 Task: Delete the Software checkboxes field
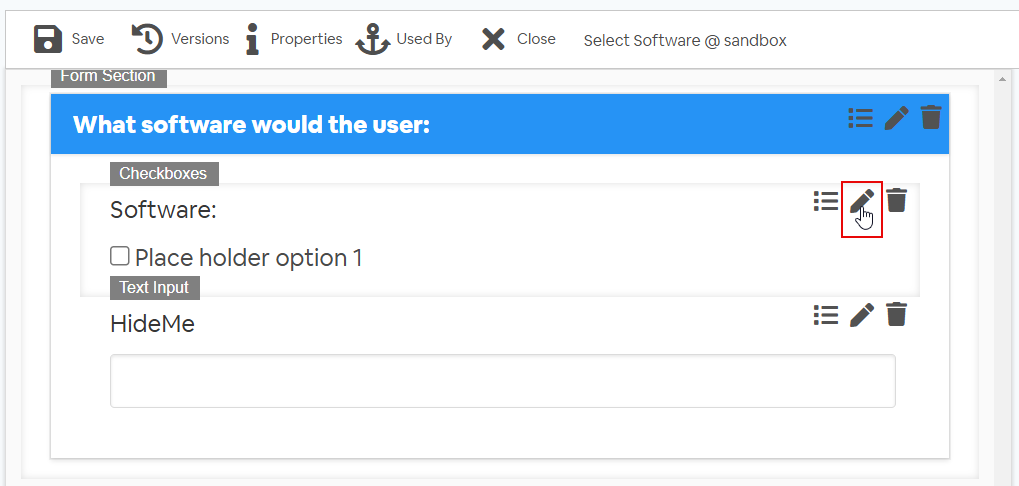896,200
